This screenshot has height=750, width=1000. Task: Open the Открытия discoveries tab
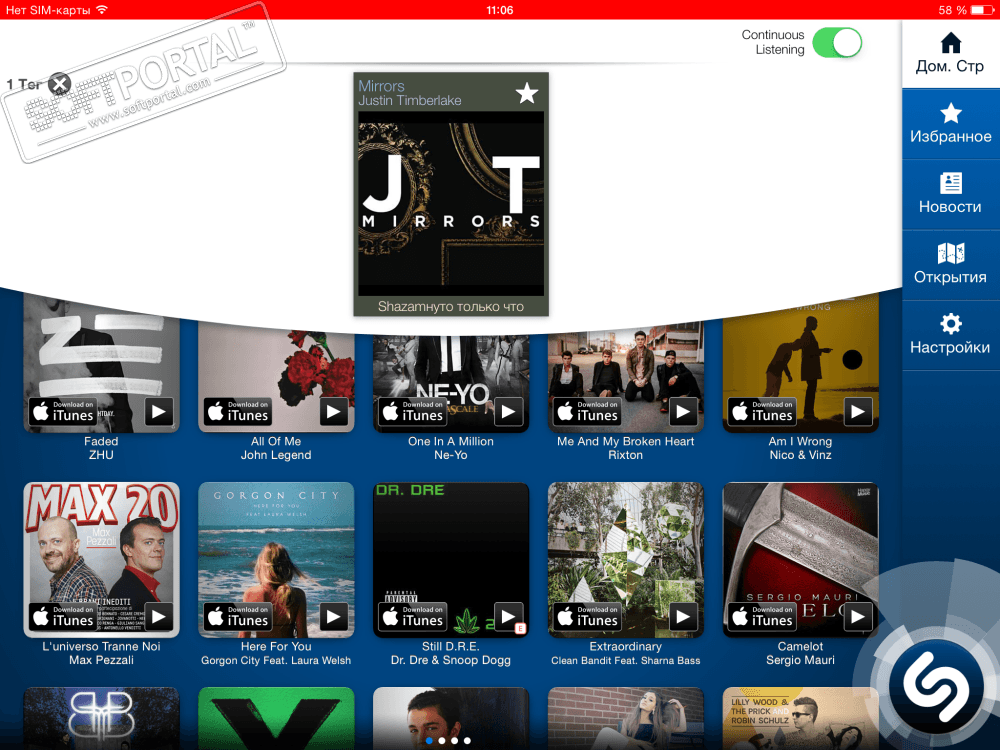pos(950,265)
